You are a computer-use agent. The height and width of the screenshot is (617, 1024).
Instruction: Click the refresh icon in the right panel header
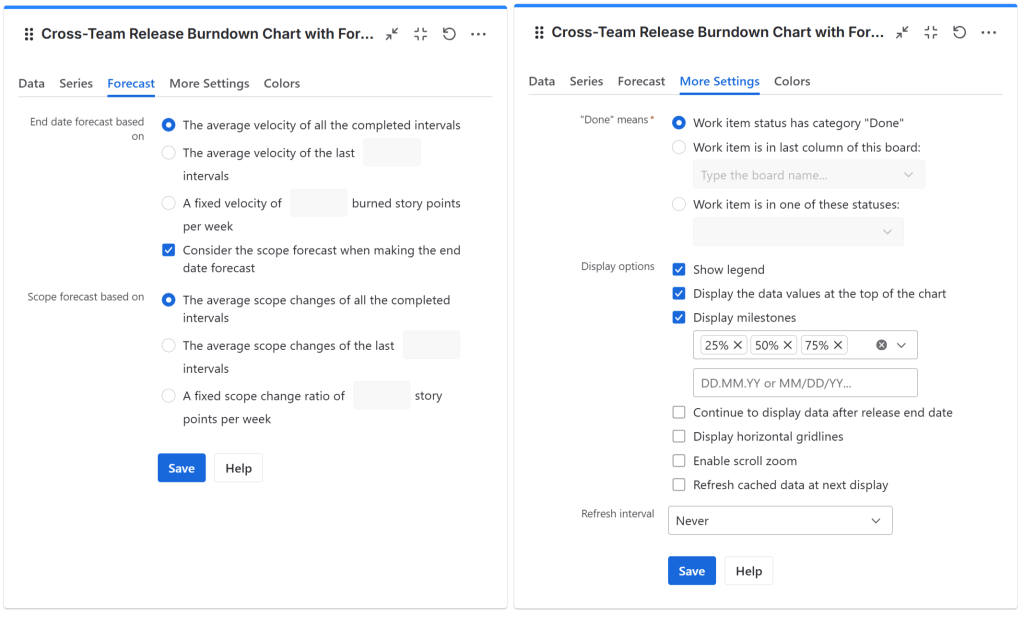[x=959, y=32]
